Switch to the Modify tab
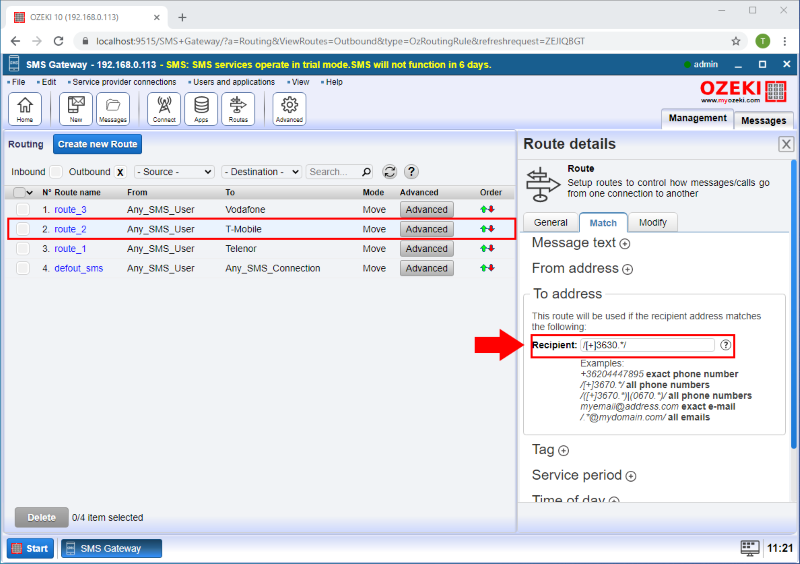This screenshot has height=564, width=800. [x=653, y=223]
